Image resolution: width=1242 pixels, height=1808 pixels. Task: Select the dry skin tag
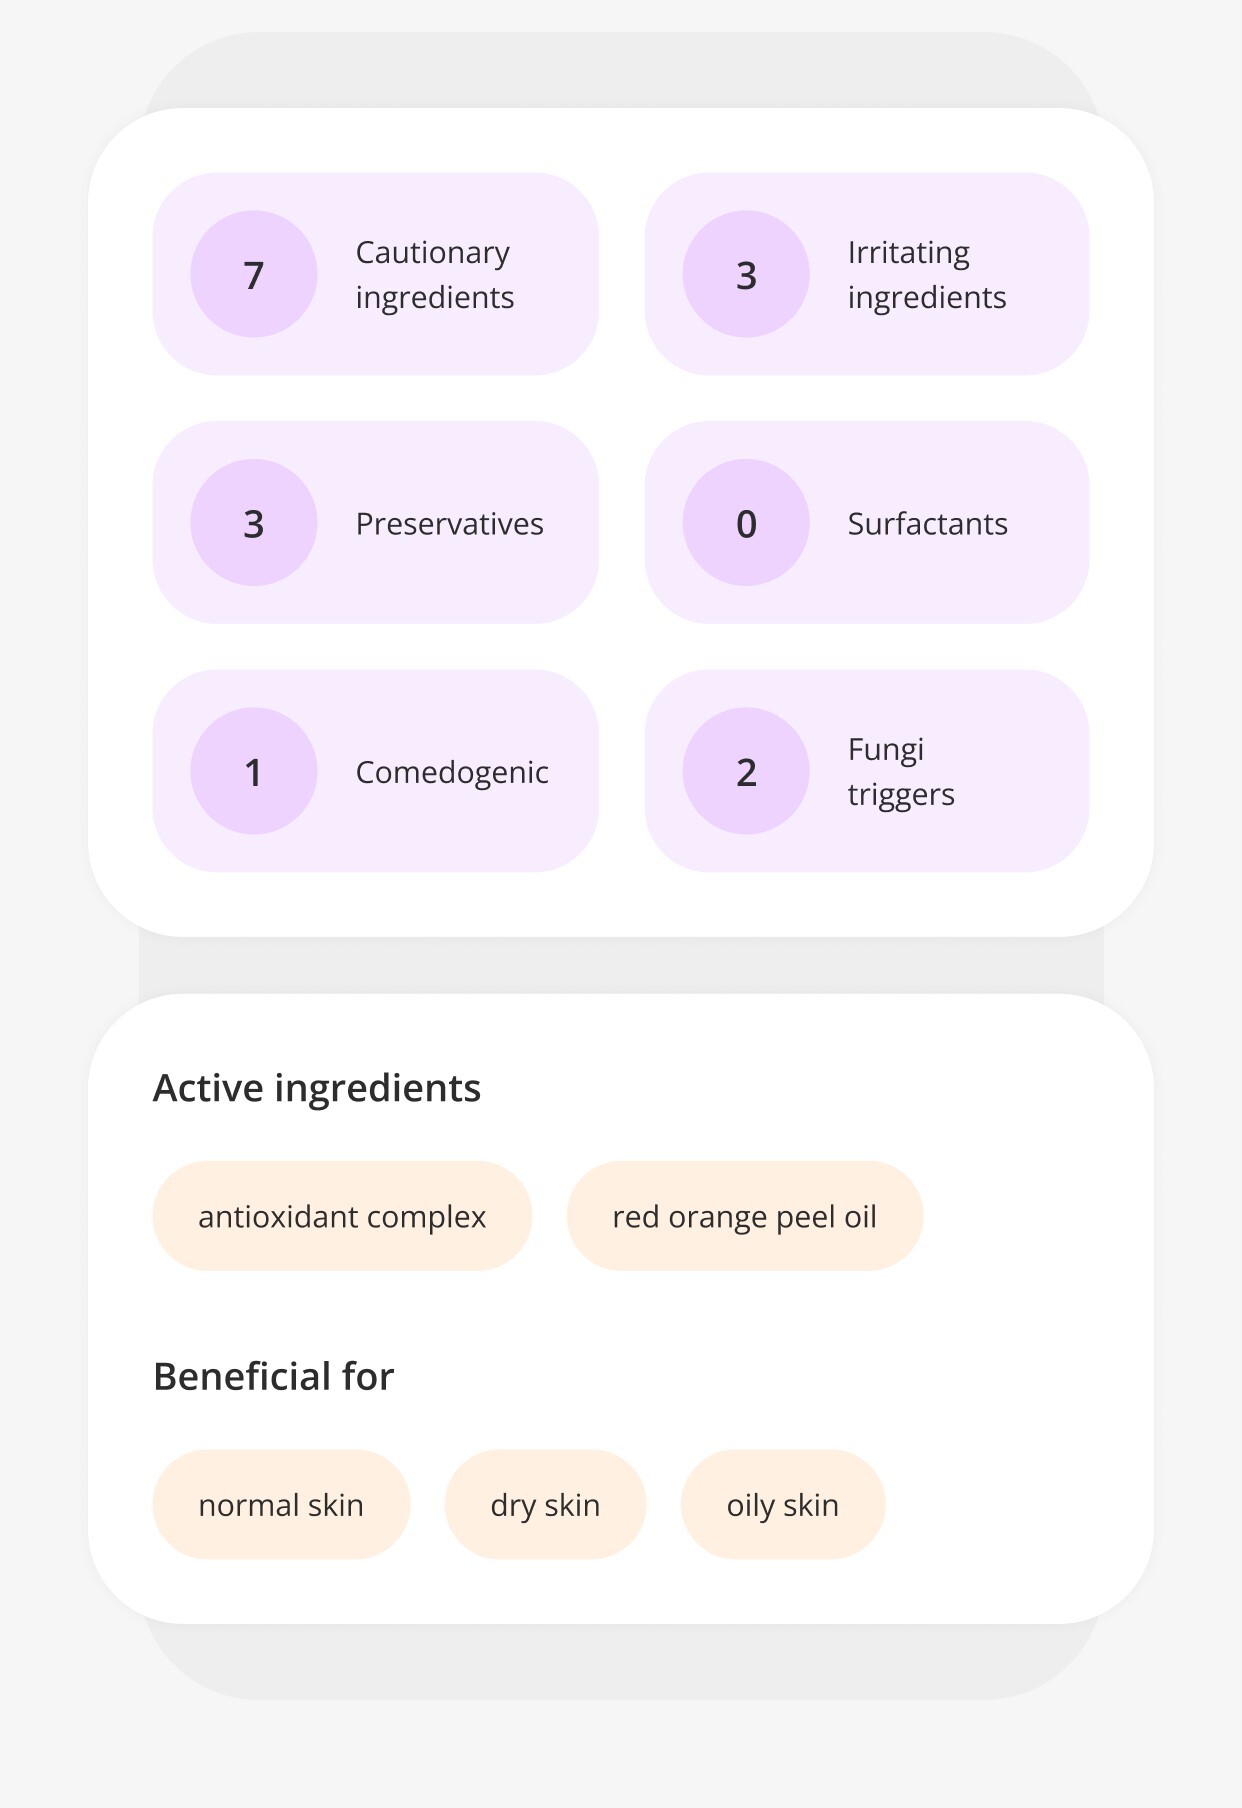click(545, 1504)
